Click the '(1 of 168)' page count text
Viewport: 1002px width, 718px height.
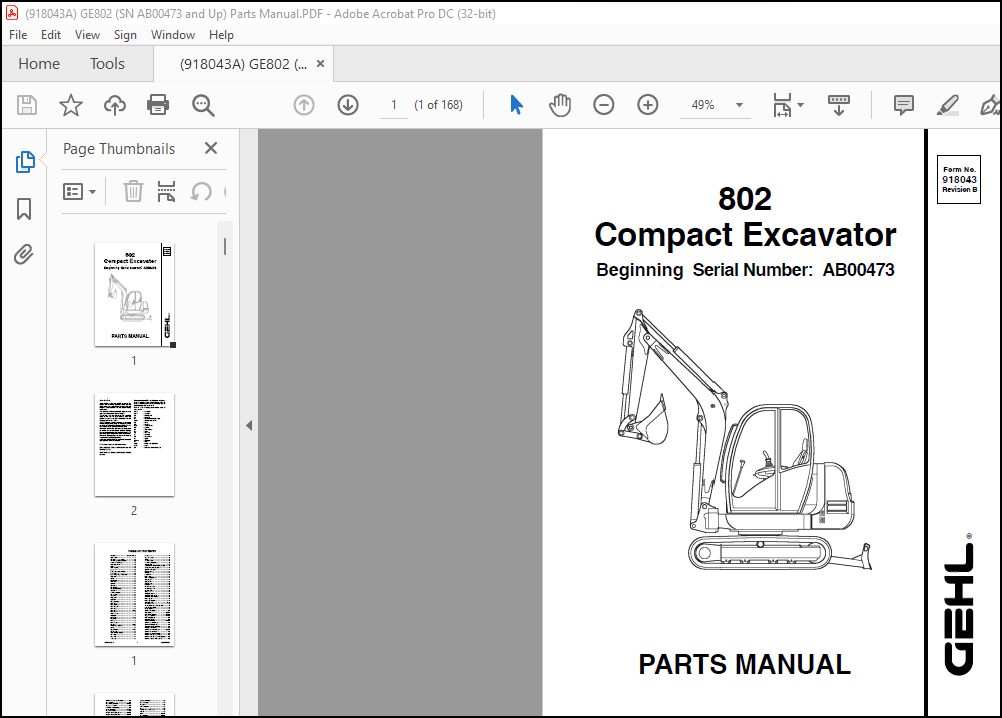coord(438,105)
